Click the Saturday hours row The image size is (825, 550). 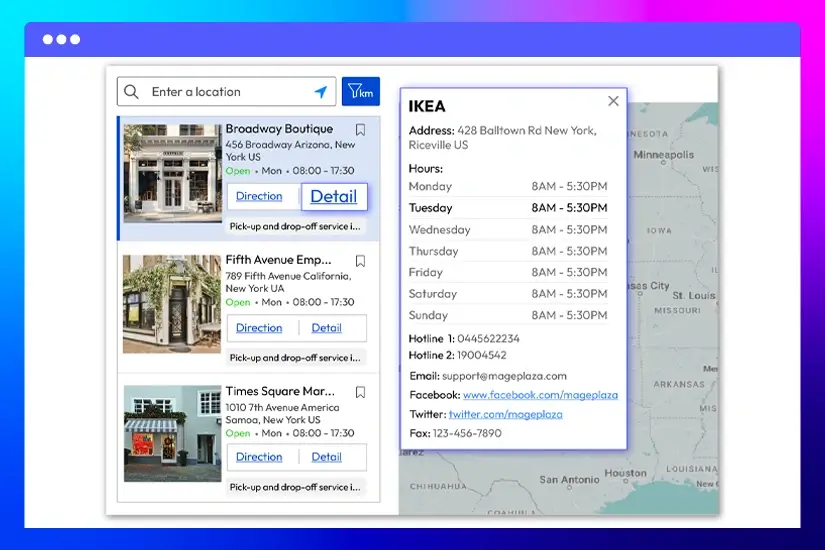508,294
